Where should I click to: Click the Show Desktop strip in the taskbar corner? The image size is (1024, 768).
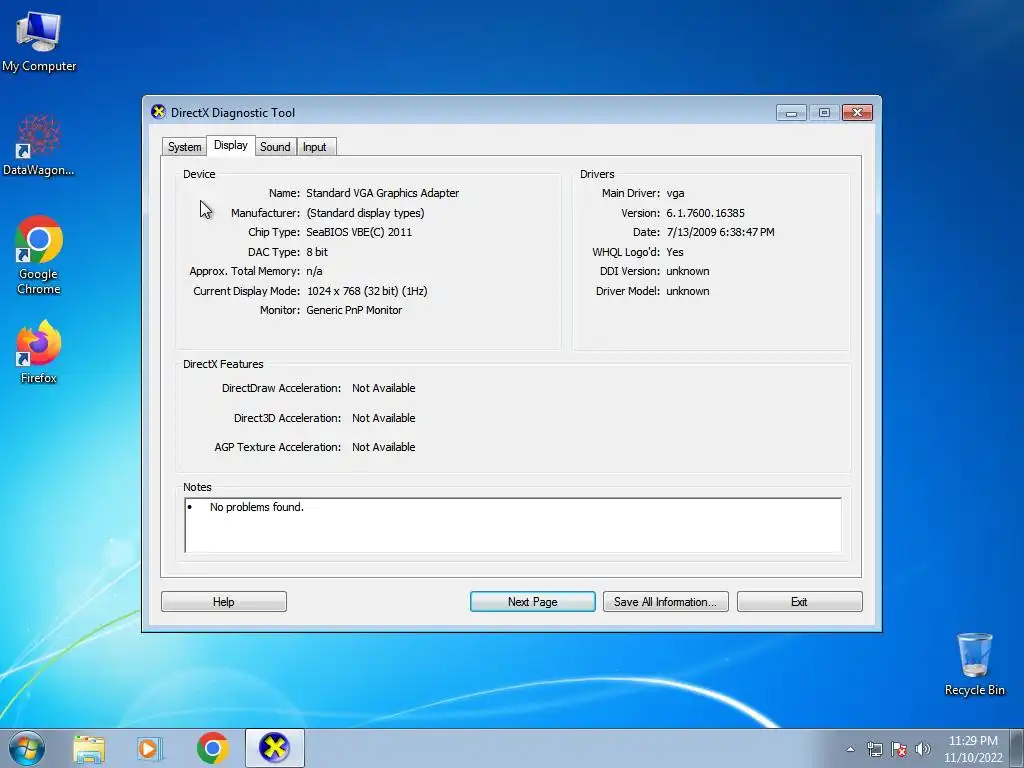(1017, 748)
